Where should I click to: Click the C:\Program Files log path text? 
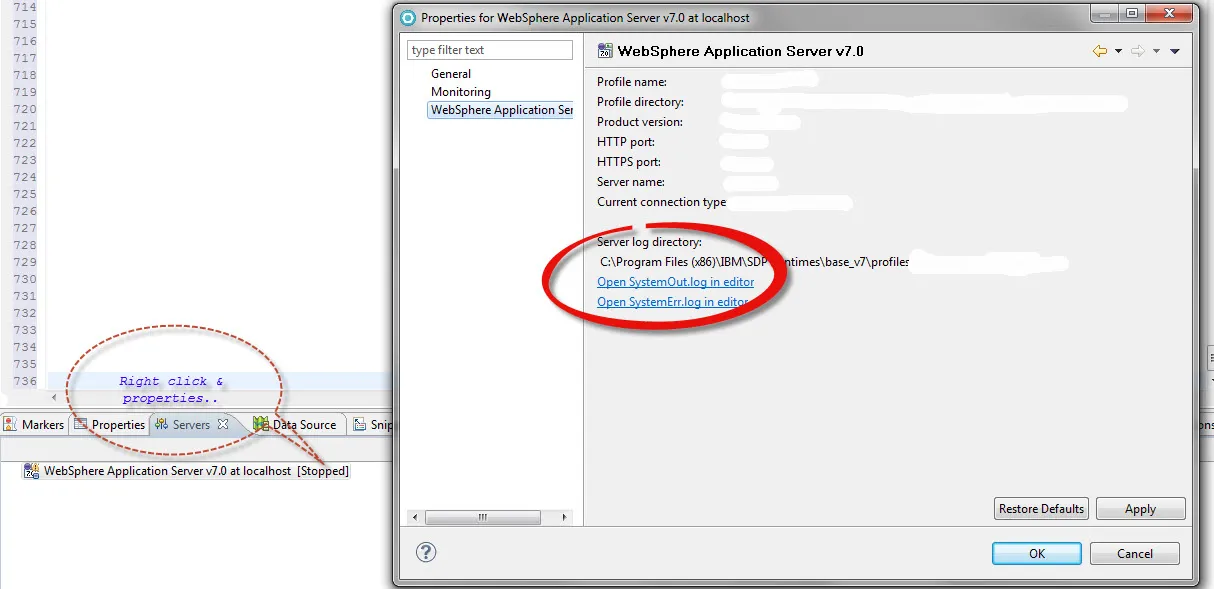pos(755,262)
